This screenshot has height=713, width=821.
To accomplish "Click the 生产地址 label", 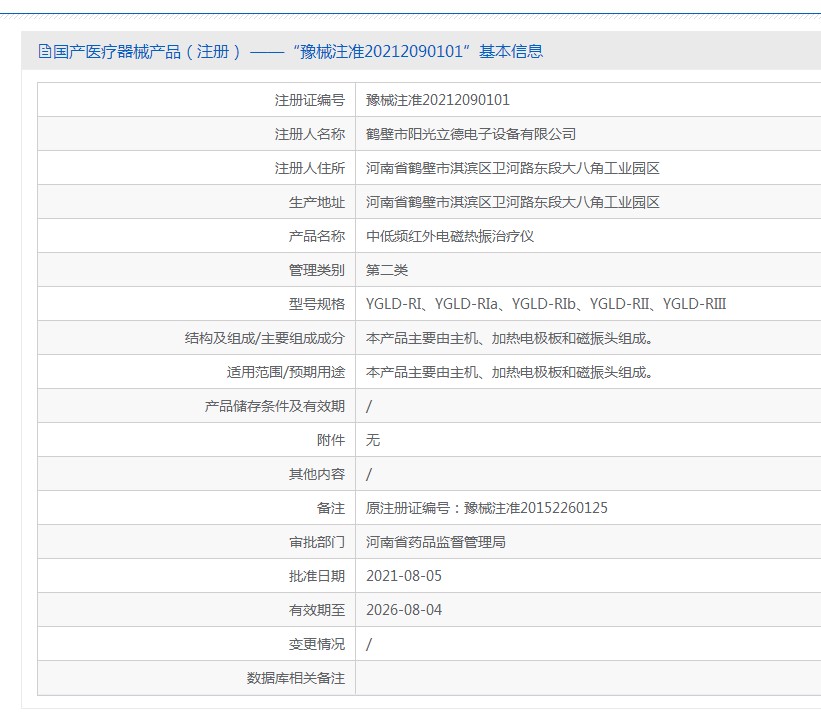I will click(316, 202).
